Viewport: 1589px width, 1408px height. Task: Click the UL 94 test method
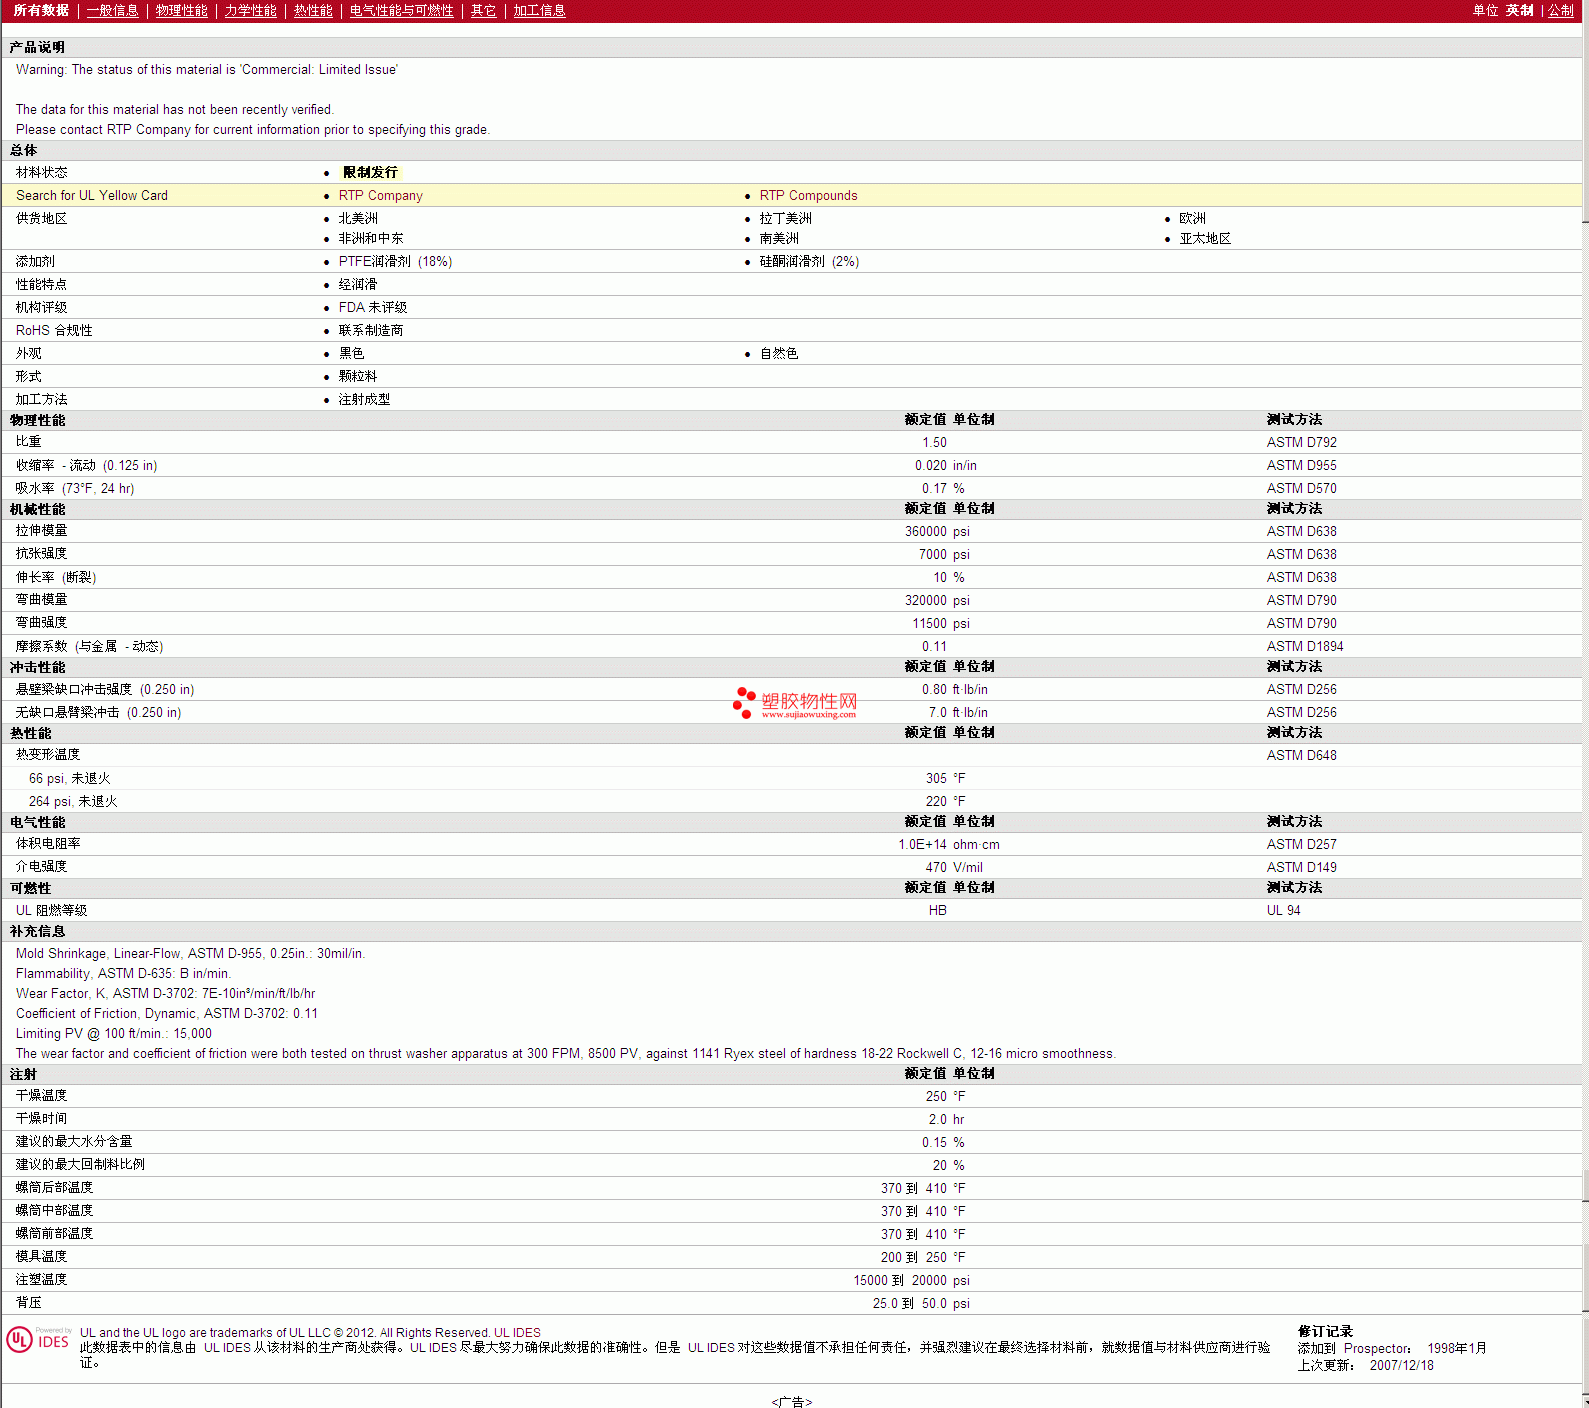pyautogui.click(x=1284, y=911)
